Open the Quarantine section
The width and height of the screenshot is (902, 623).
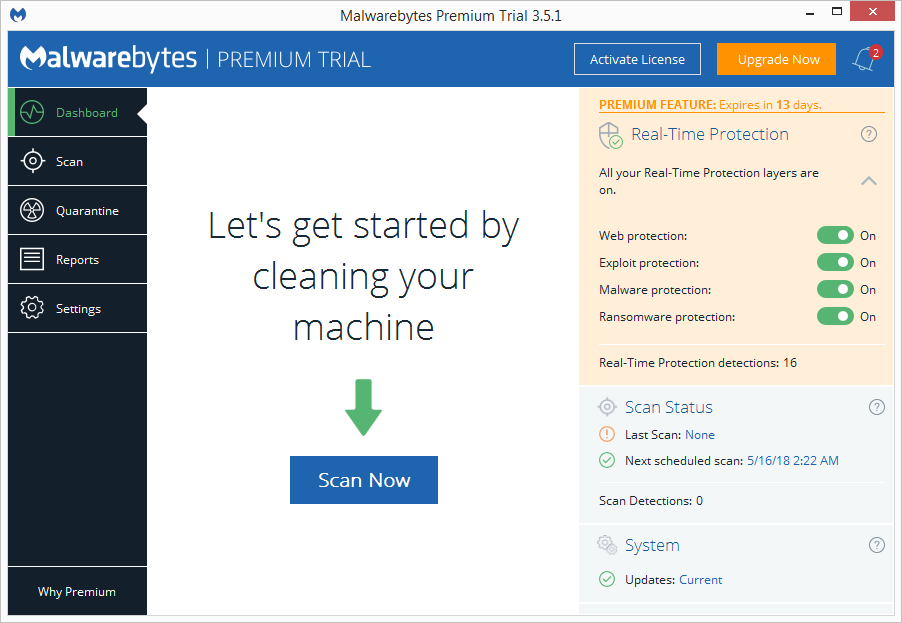click(78, 210)
